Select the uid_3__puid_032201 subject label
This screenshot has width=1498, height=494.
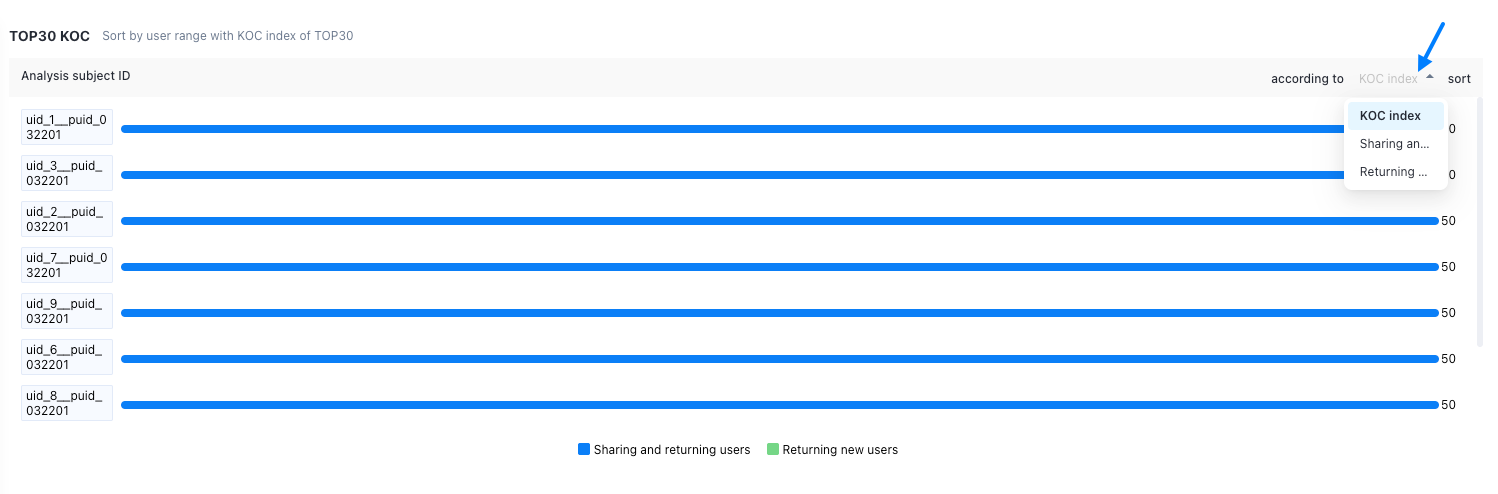point(67,174)
